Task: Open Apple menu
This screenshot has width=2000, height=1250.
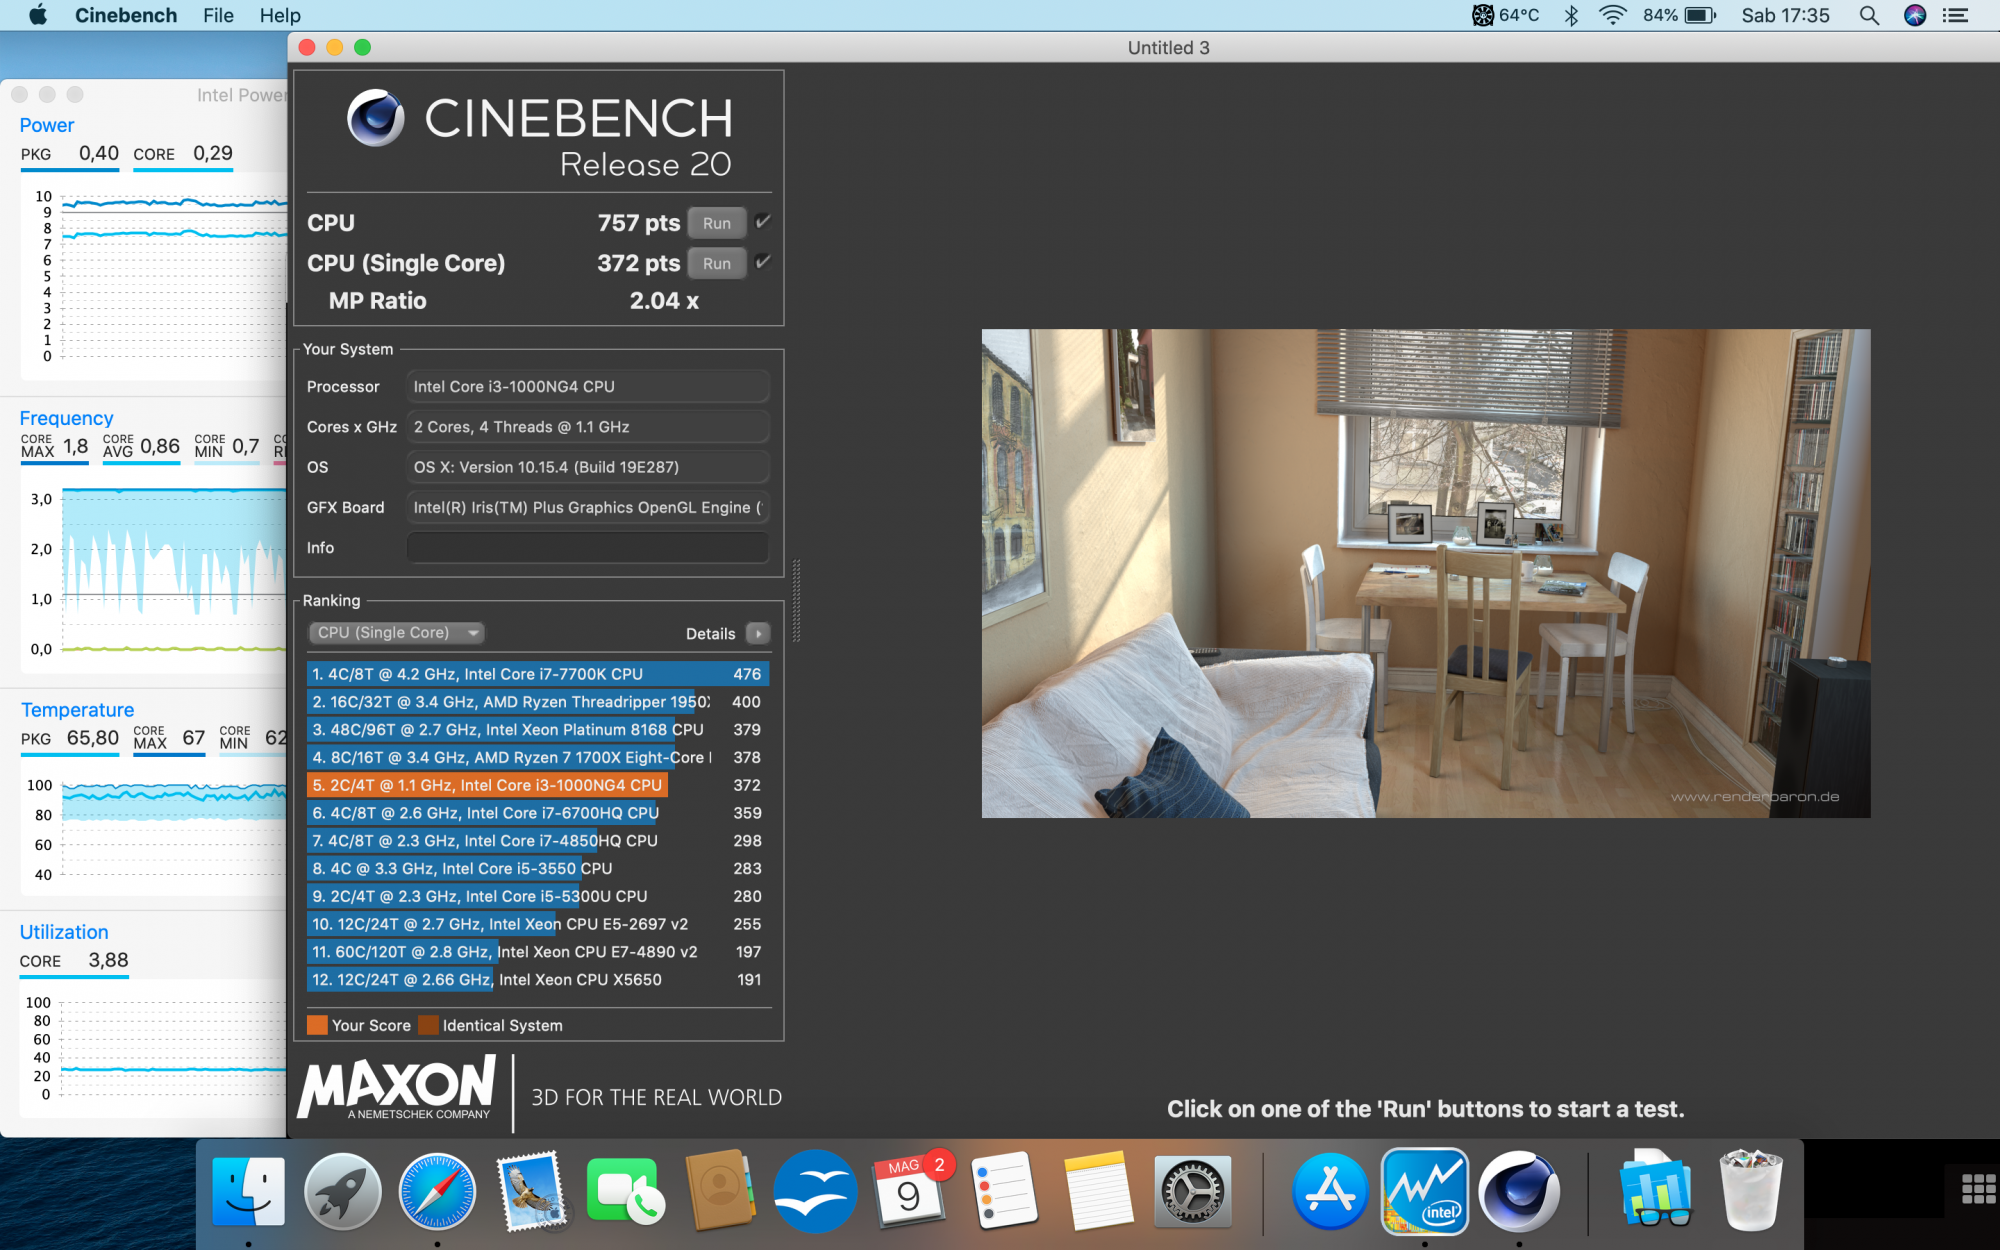Action: [x=38, y=15]
